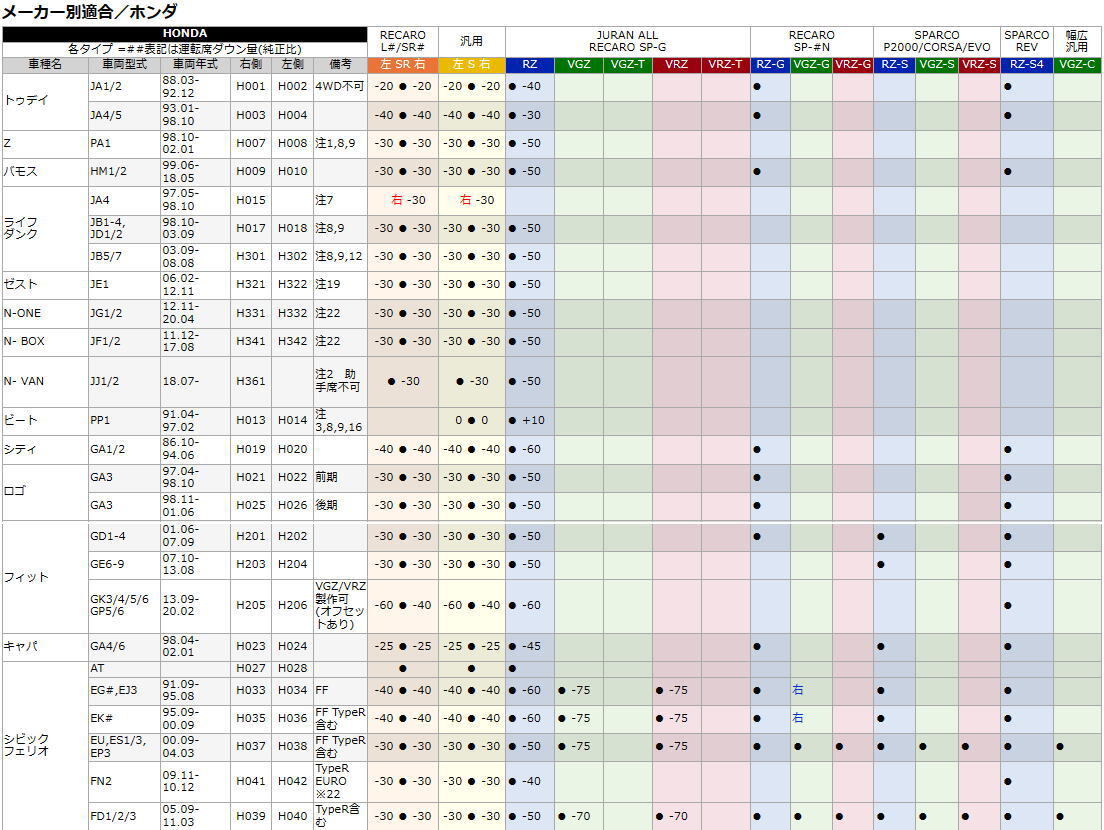This screenshot has height=830, width=1104.
Task: Click the HONDA header cell
Action: click(x=185, y=33)
